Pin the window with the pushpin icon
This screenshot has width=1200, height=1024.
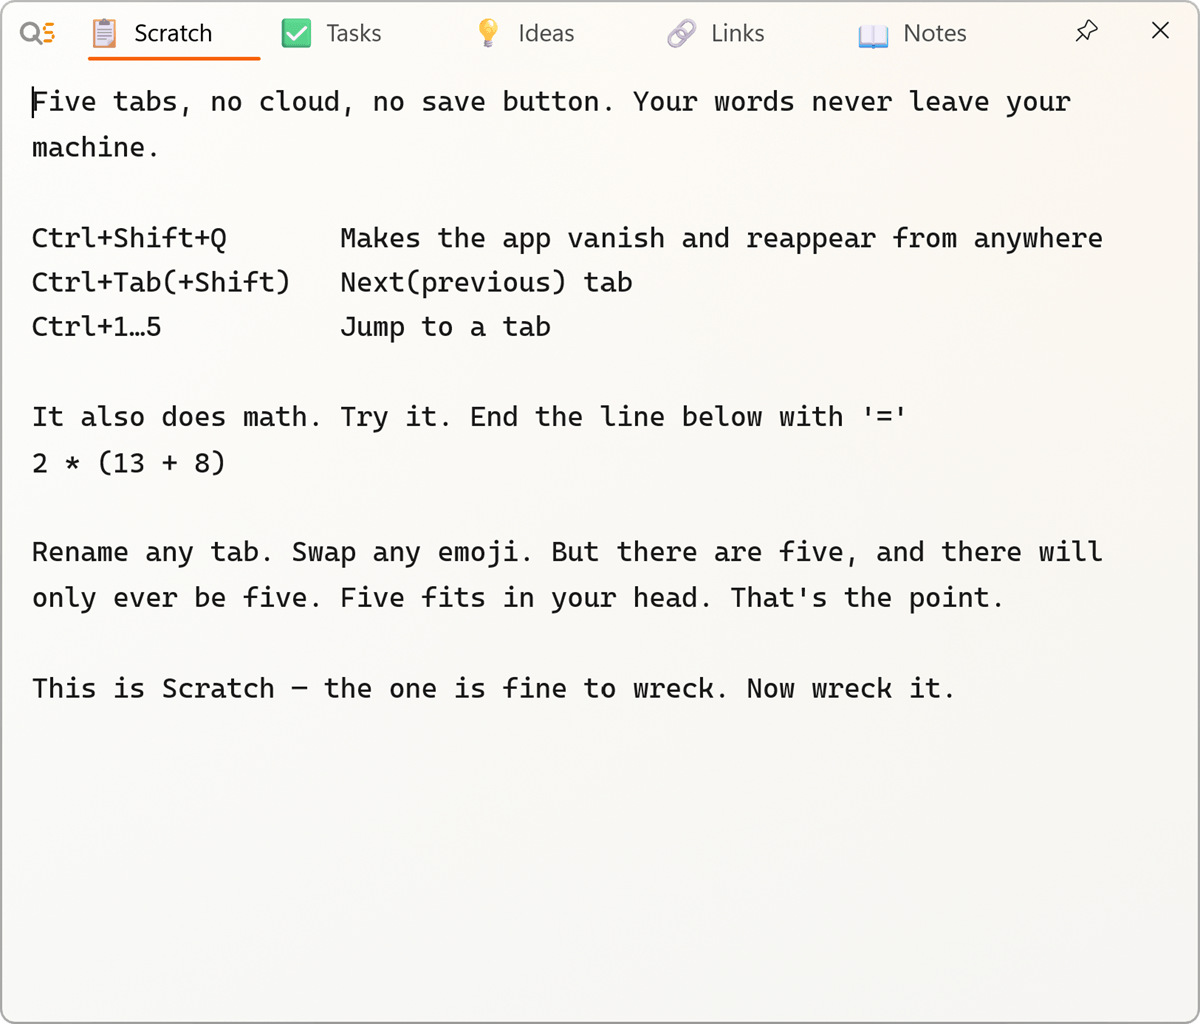click(1086, 31)
